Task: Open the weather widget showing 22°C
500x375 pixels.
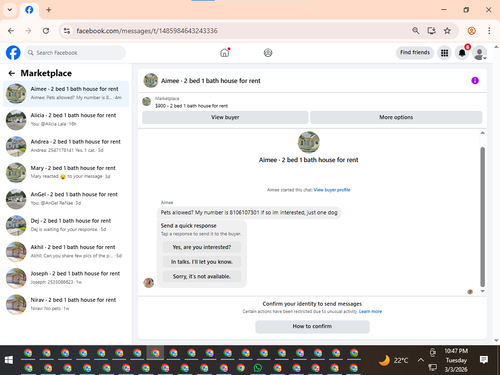Action: 393,360
